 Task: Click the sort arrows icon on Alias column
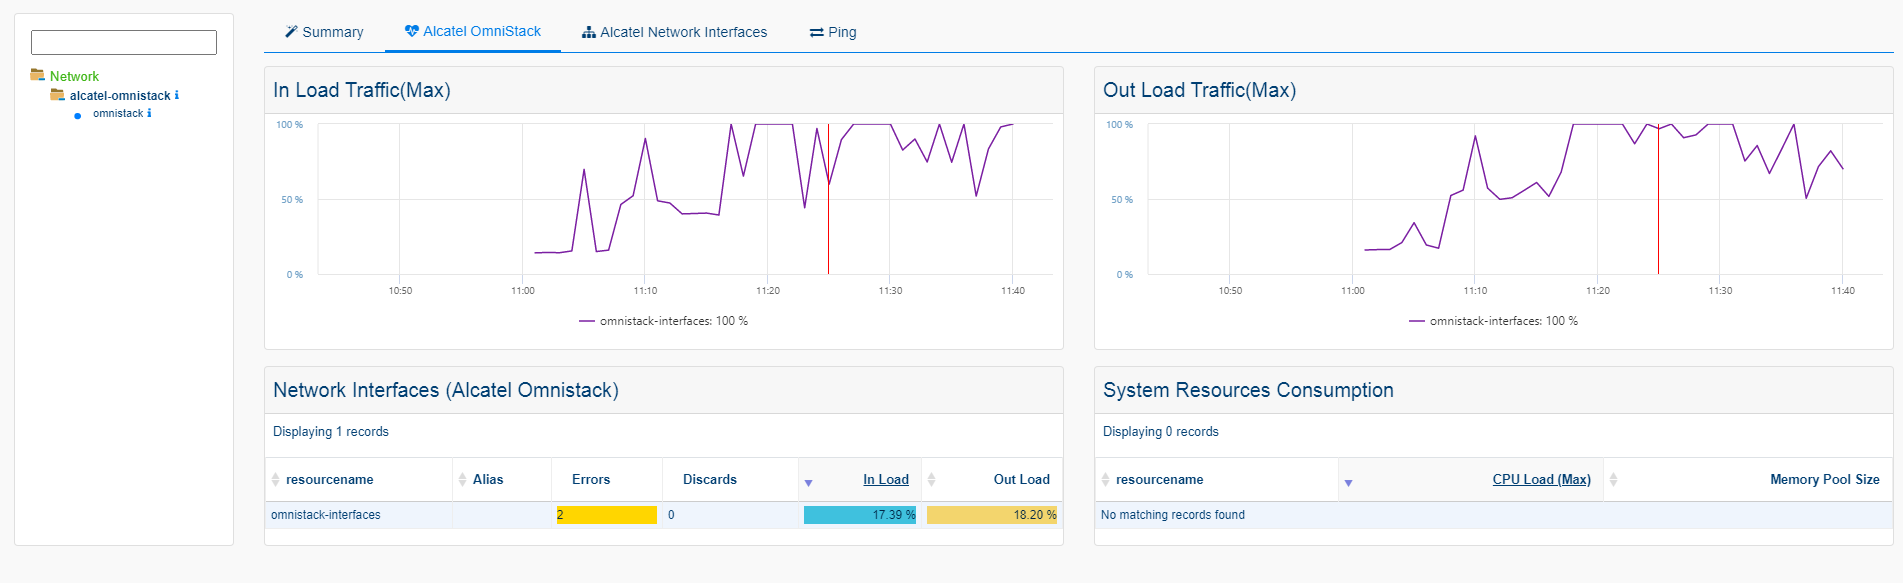point(462,480)
